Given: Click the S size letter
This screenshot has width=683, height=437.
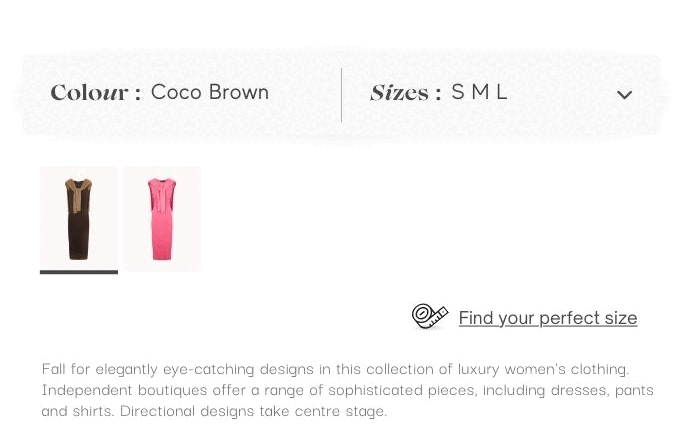Looking at the screenshot, I should click(458, 92).
